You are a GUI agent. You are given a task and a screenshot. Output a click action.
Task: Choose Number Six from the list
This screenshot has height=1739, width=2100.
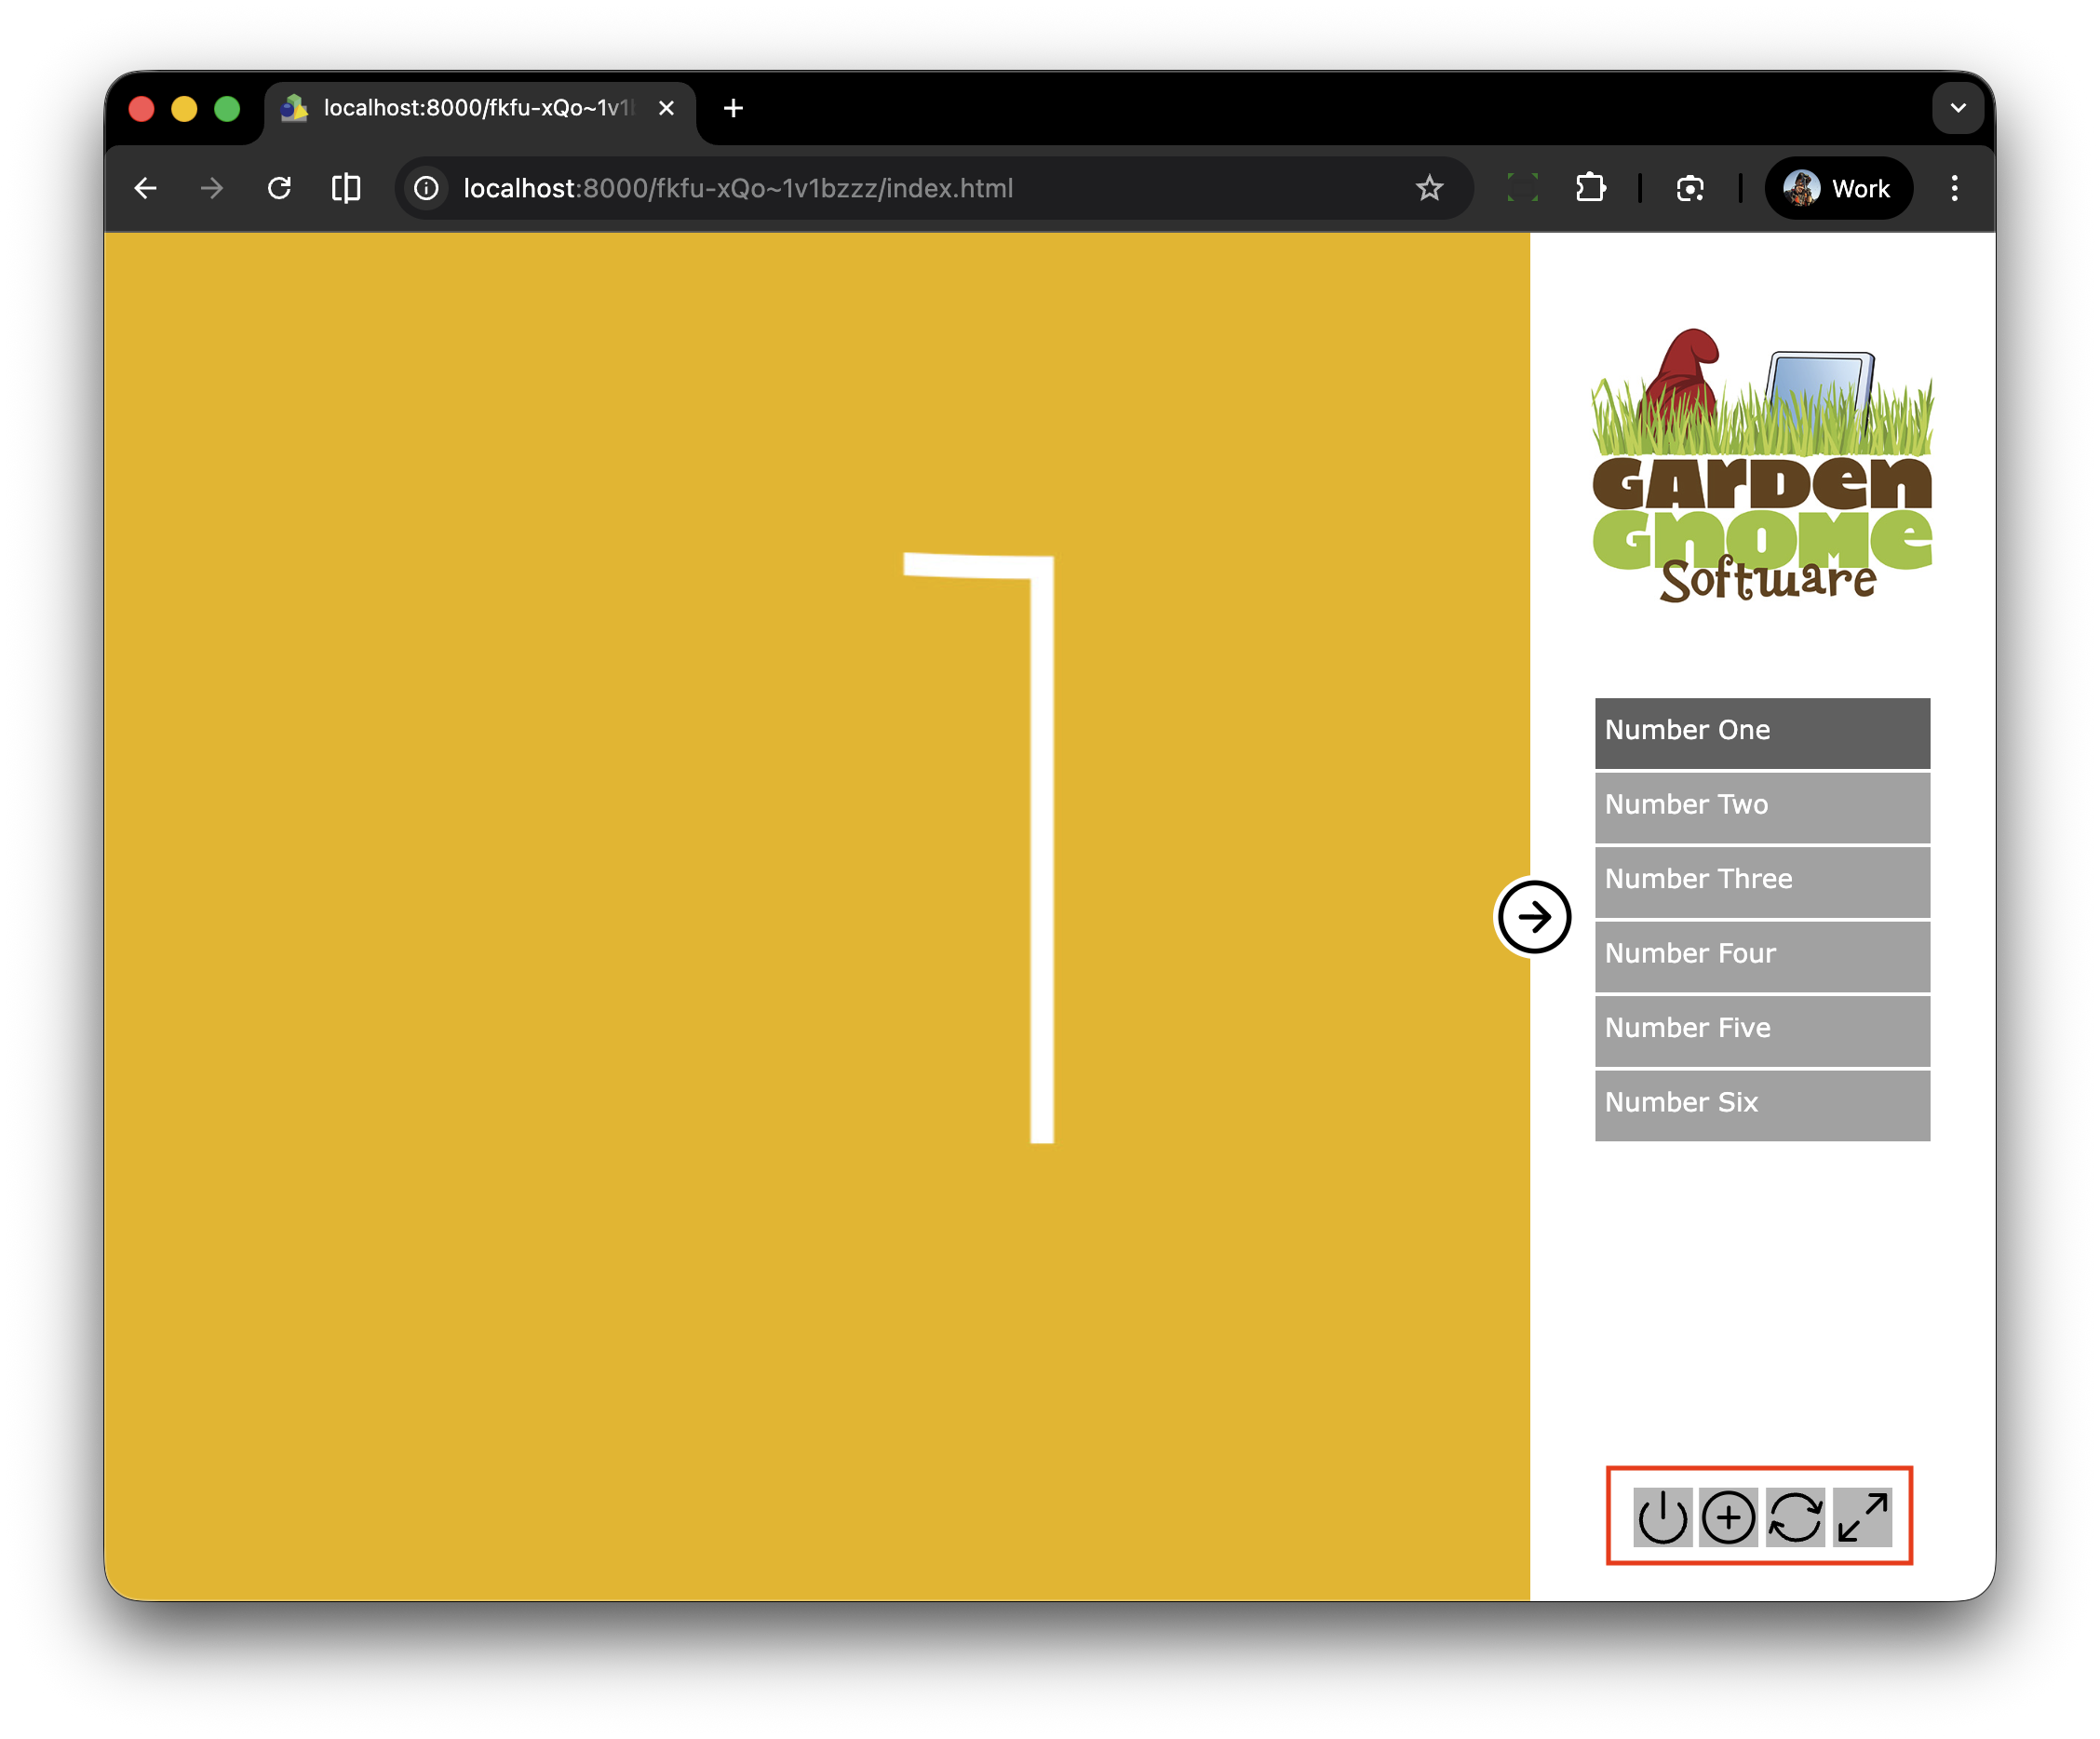(x=1762, y=1104)
